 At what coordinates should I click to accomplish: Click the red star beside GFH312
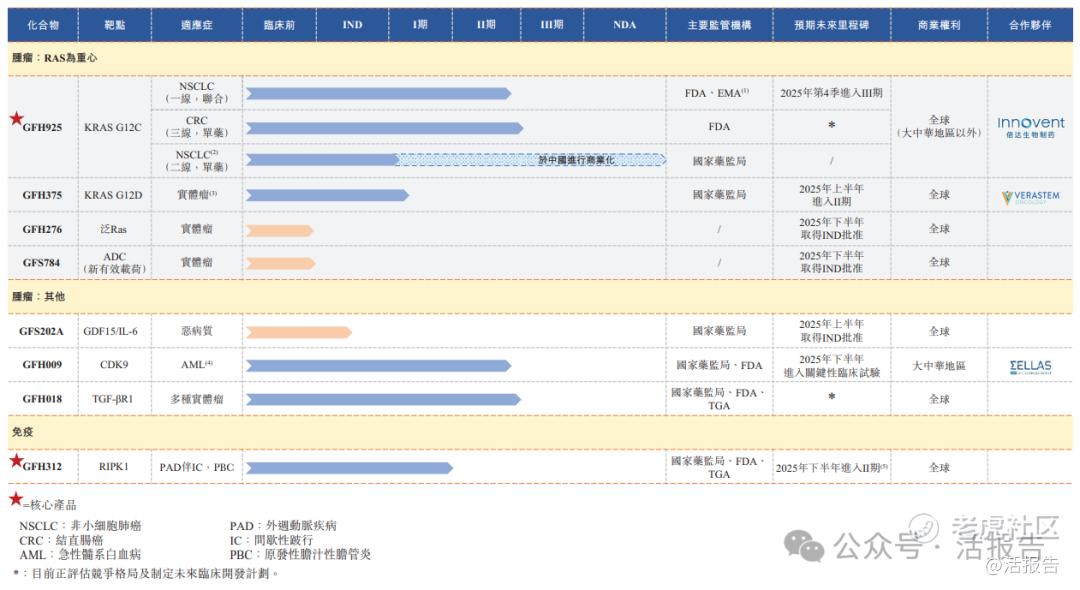coord(17,460)
